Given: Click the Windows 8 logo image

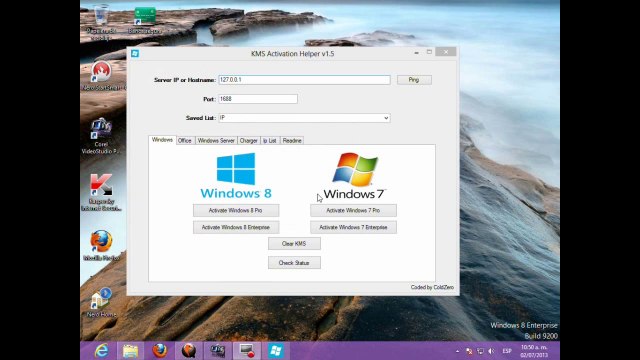Looking at the screenshot, I should (x=236, y=176).
